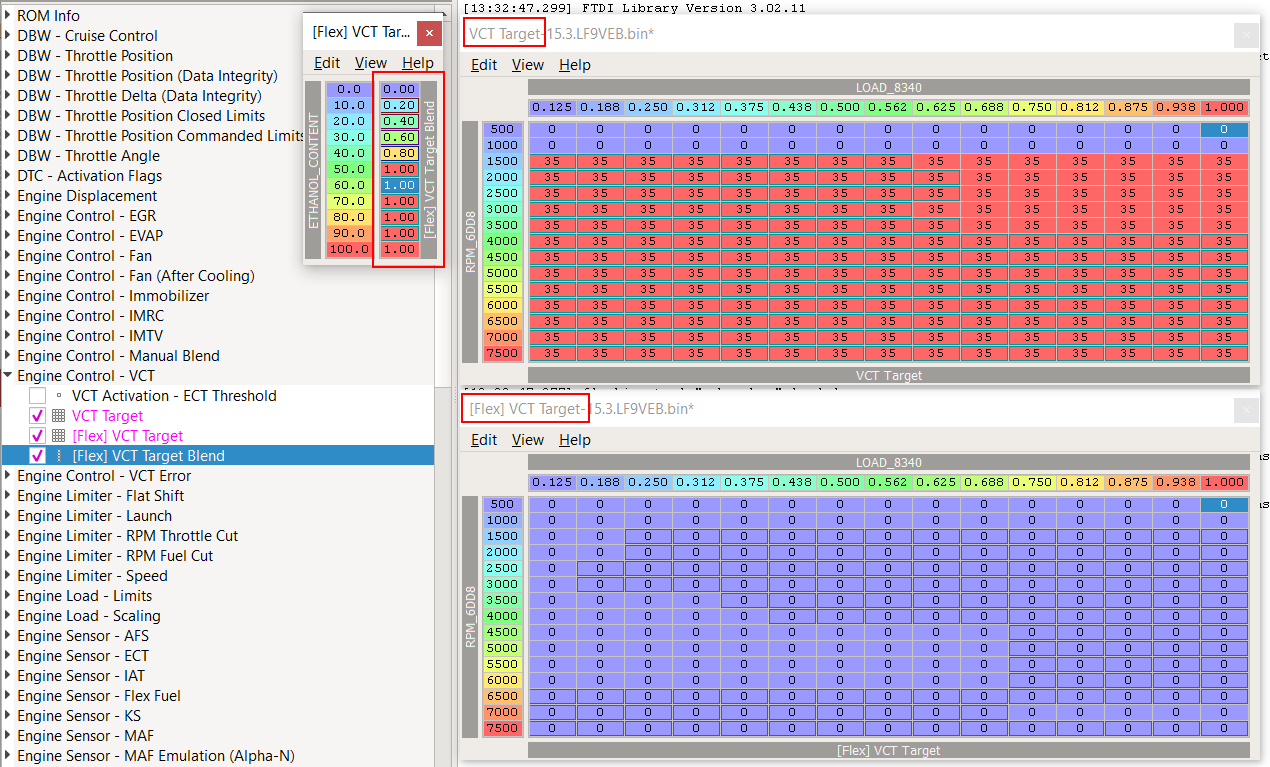
Task: Open Help menu in the Blend table window
Action: click(x=418, y=62)
